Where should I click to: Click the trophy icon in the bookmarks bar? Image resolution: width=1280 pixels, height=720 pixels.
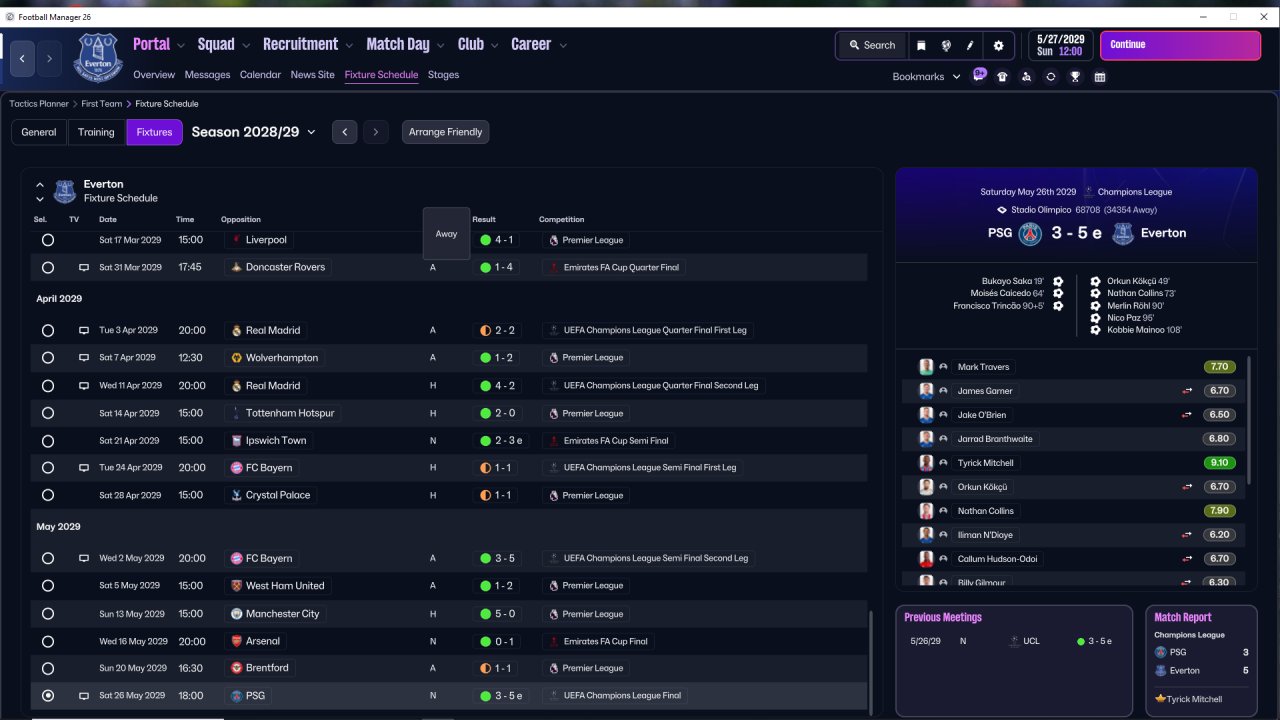click(1075, 77)
